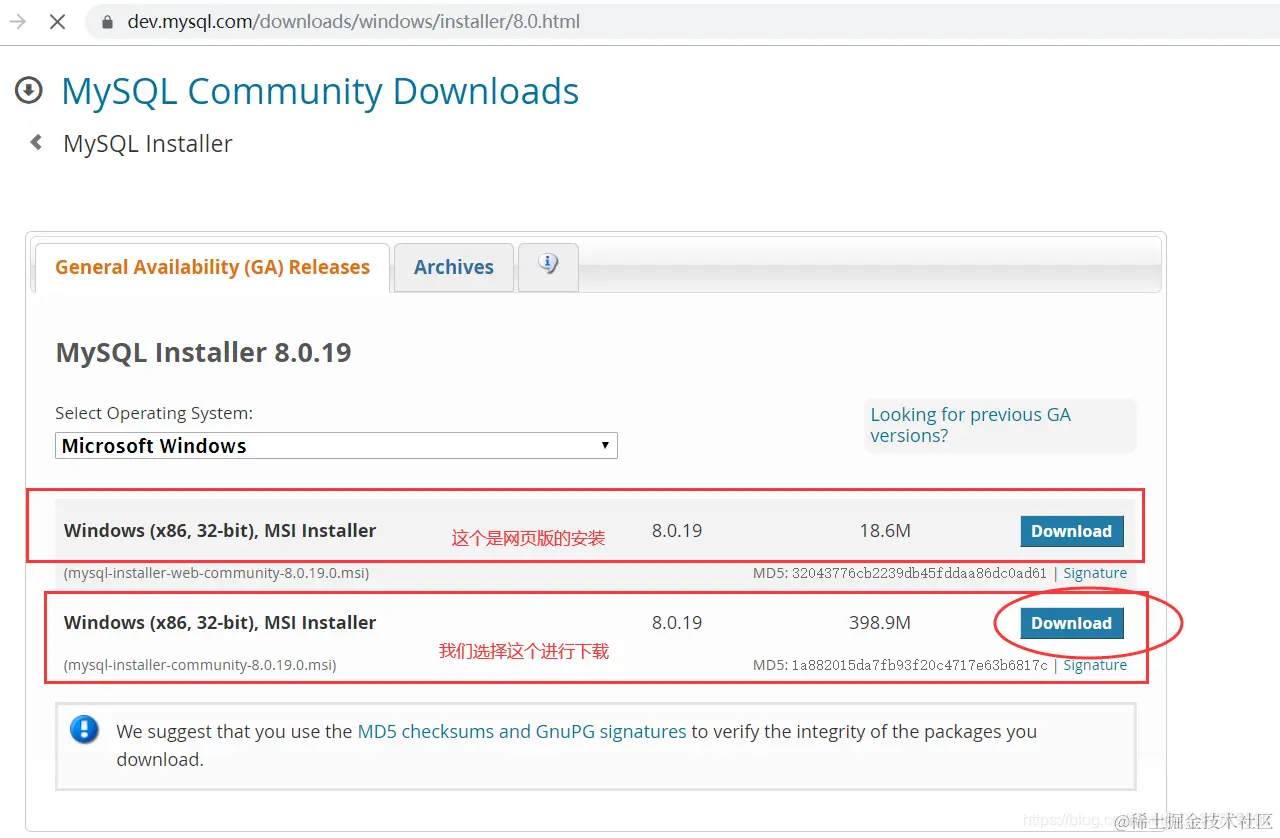Open the info icon tab
This screenshot has height=838, width=1280.
[x=548, y=265]
